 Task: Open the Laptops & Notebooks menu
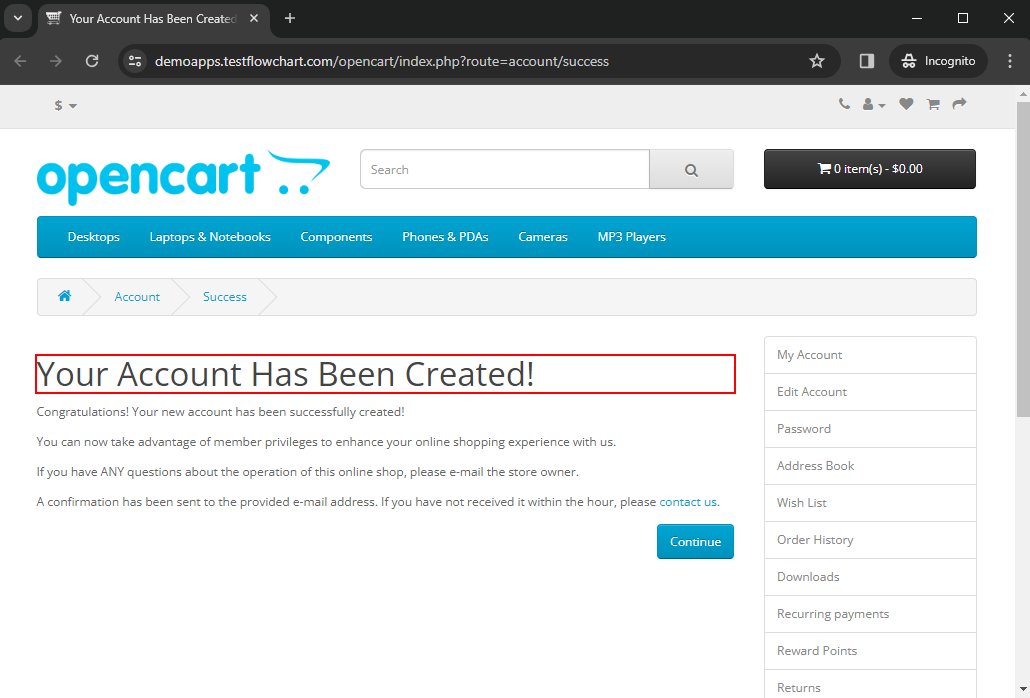[x=210, y=237]
